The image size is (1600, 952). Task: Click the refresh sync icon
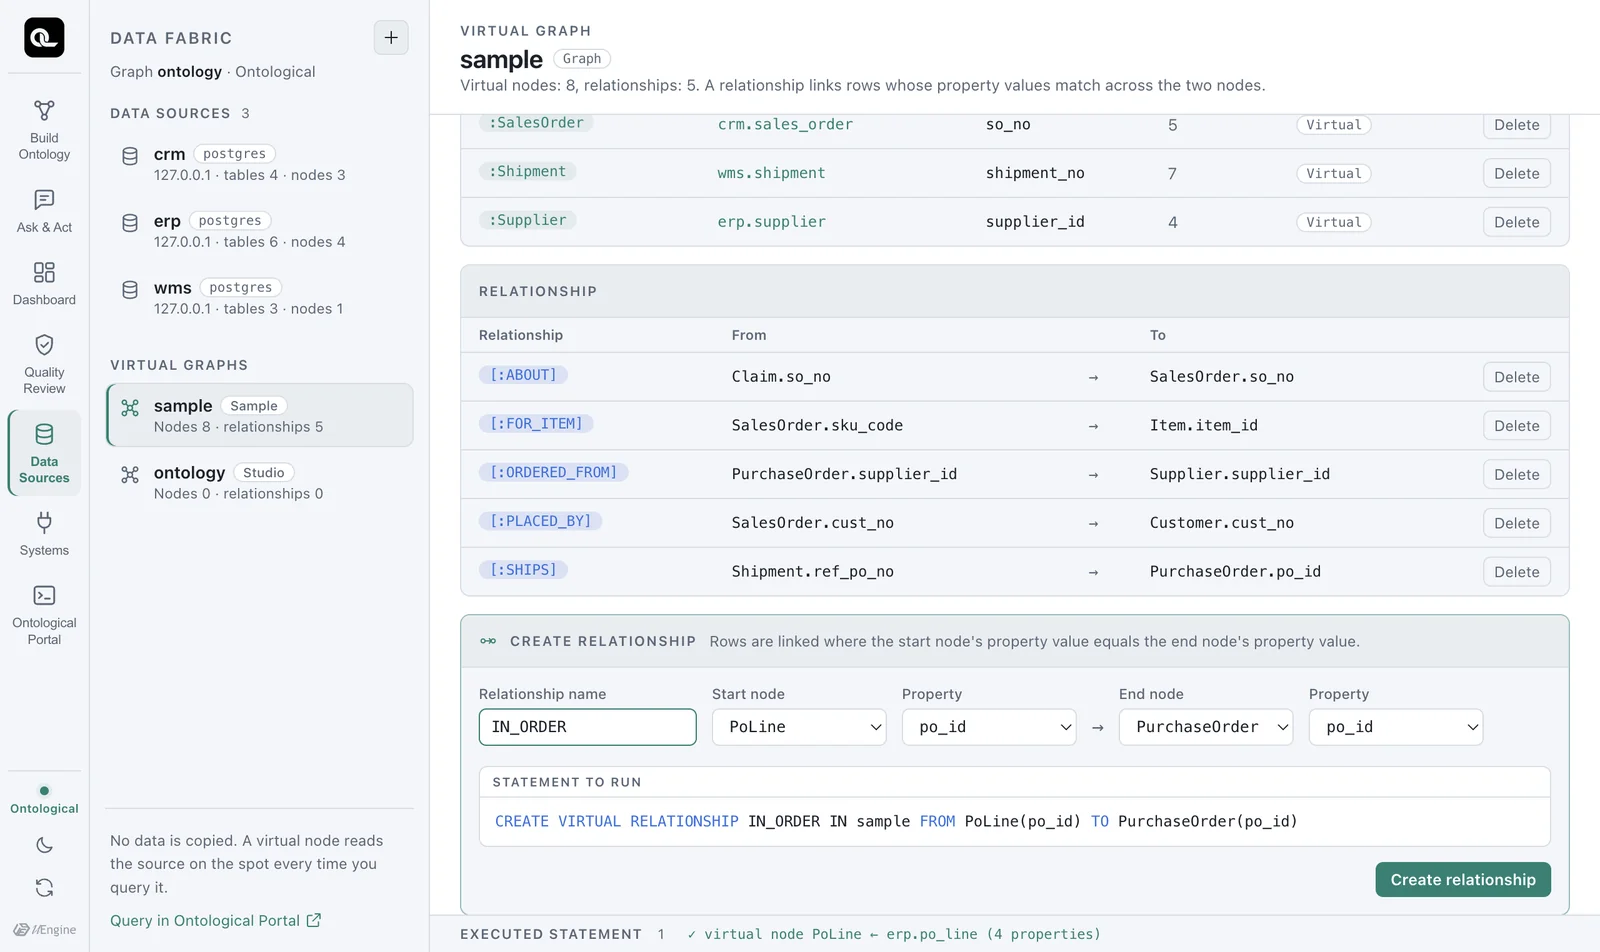point(44,887)
